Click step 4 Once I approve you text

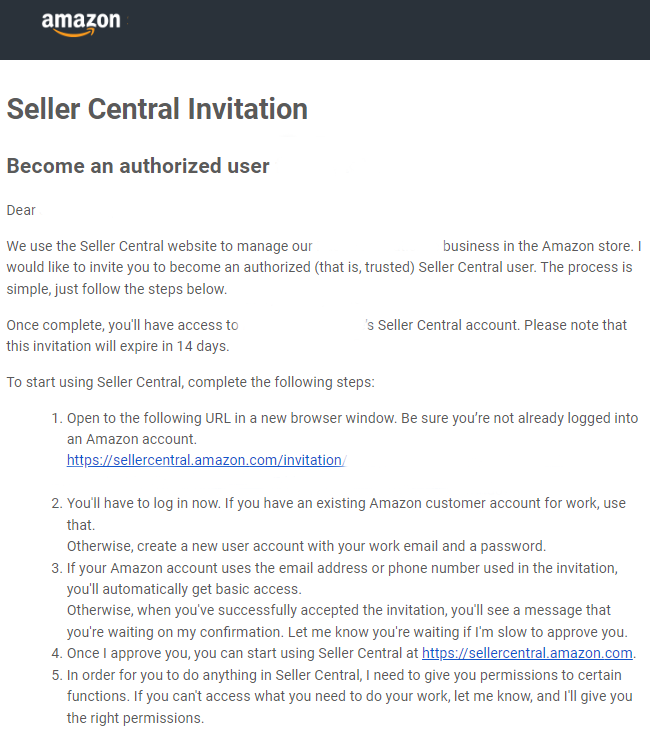235,653
